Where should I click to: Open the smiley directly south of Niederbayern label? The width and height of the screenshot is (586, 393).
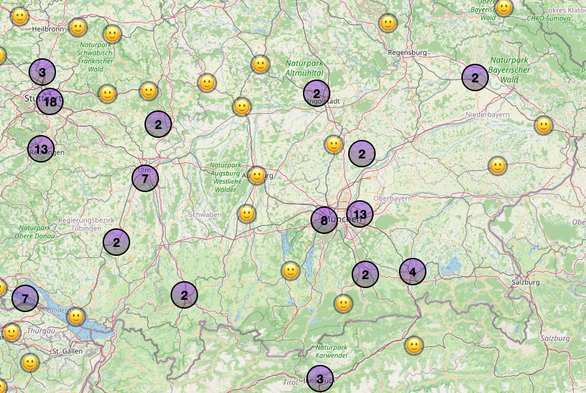pos(497,166)
